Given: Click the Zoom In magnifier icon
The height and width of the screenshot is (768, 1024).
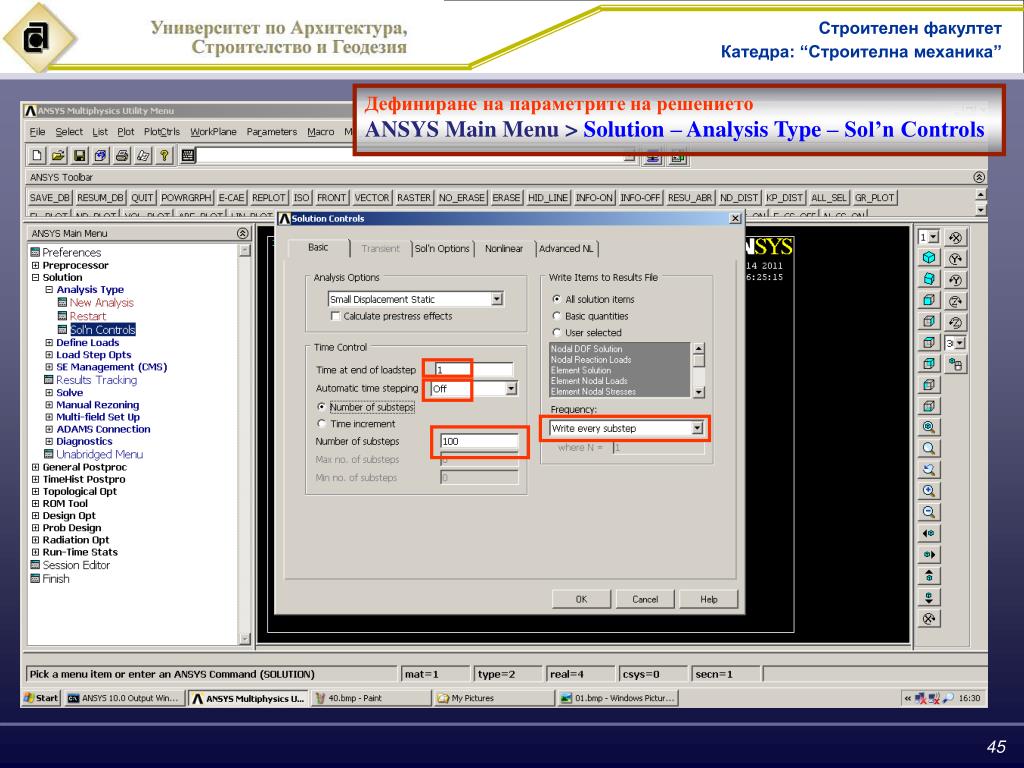Looking at the screenshot, I should (929, 491).
